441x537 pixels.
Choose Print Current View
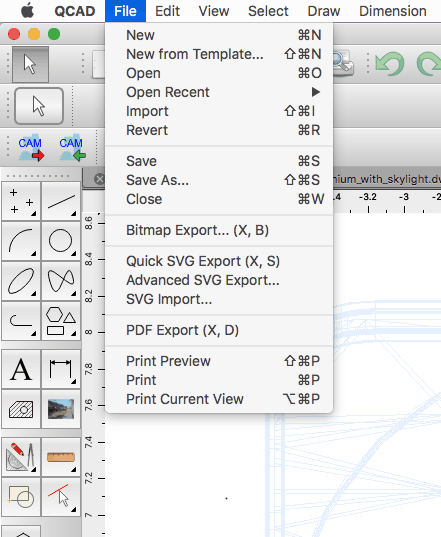pos(219,399)
